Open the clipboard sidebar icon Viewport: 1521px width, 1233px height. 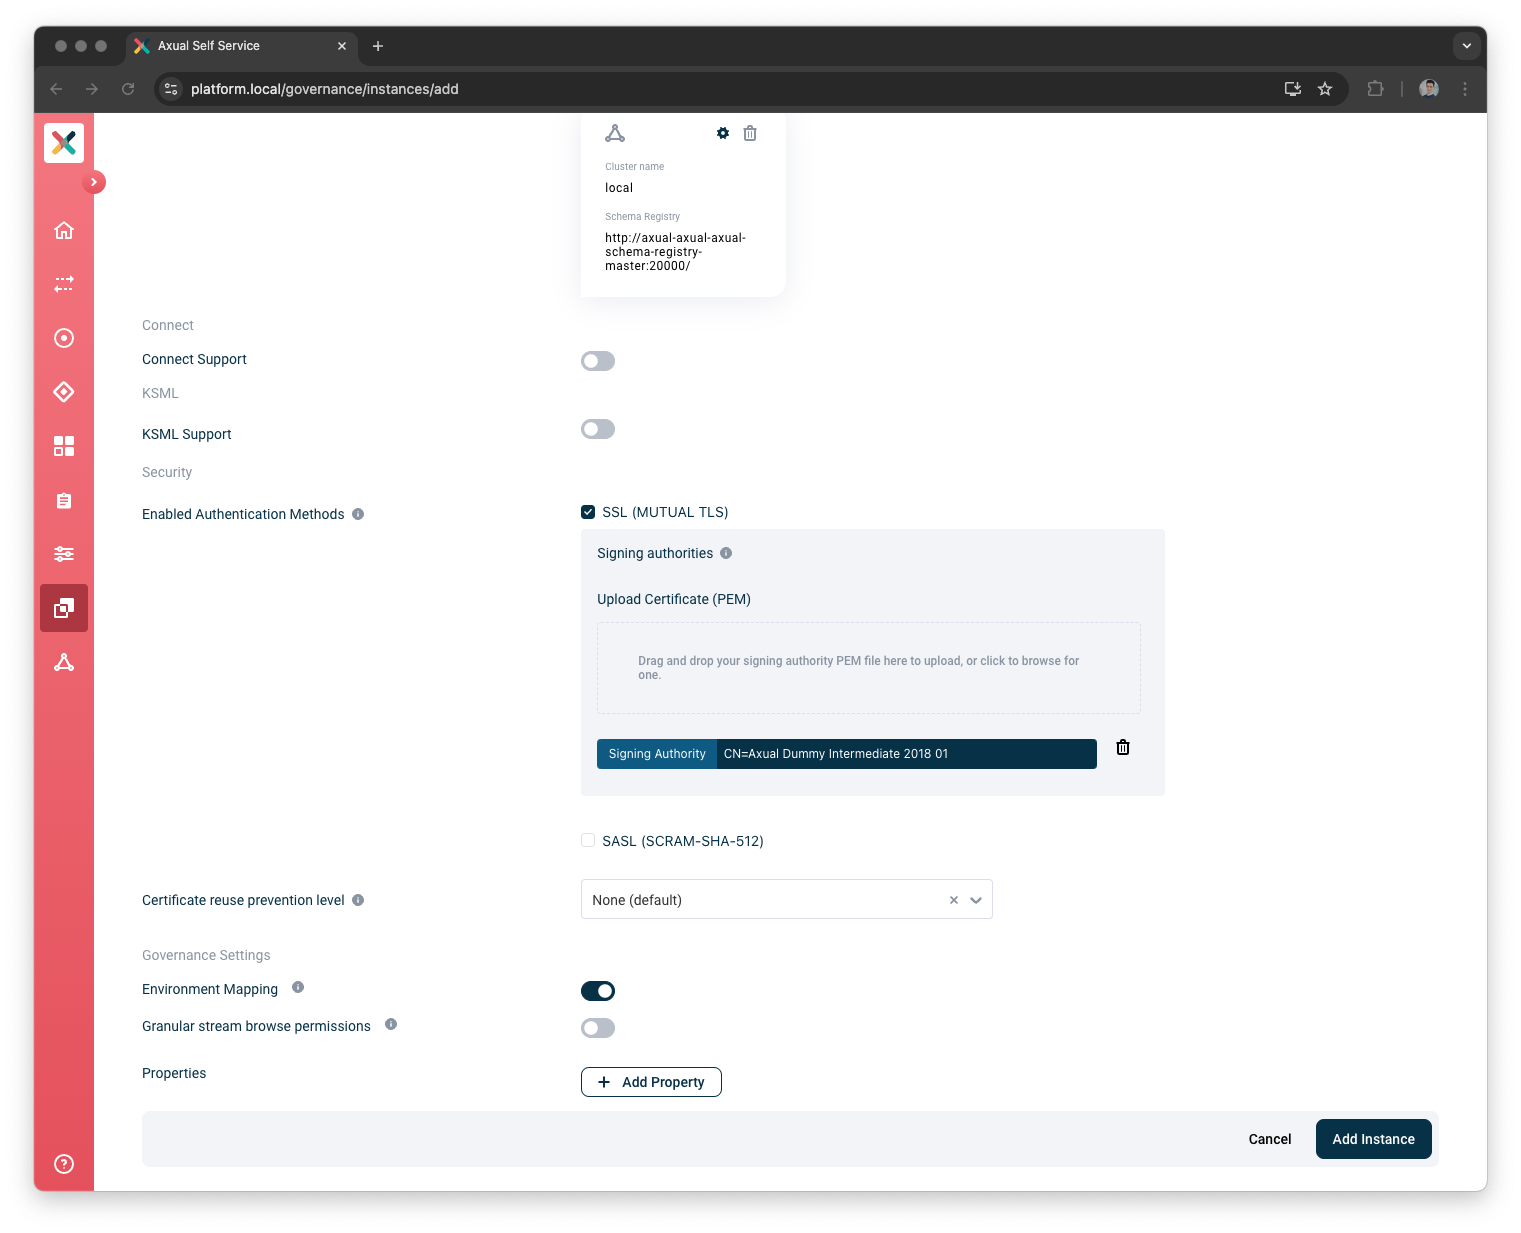coord(64,500)
